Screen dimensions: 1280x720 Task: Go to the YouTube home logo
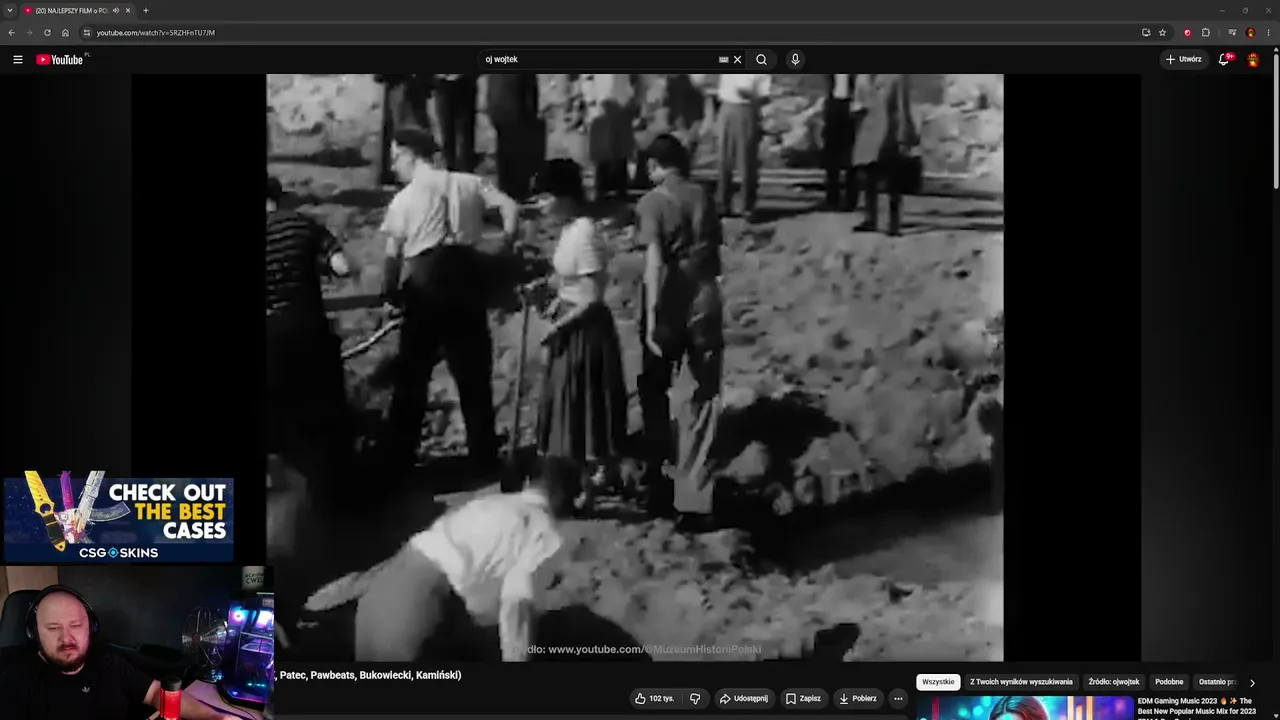[61, 59]
